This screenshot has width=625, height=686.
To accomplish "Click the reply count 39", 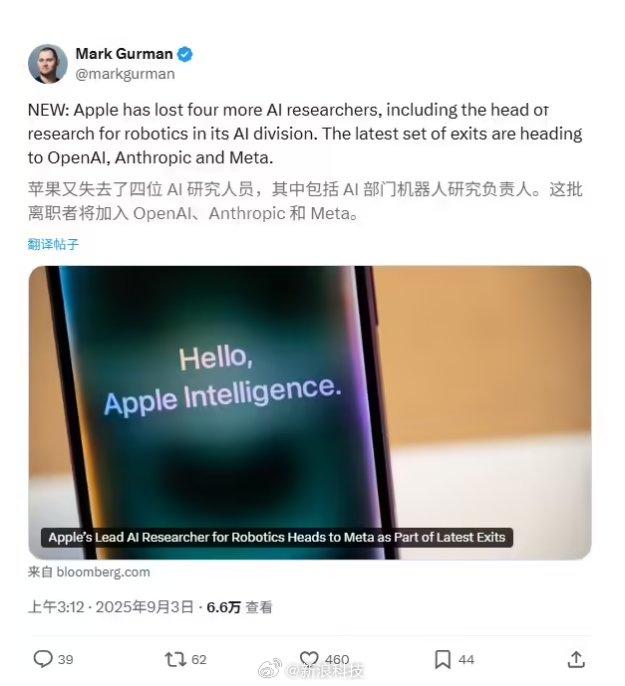I will 66,660.
